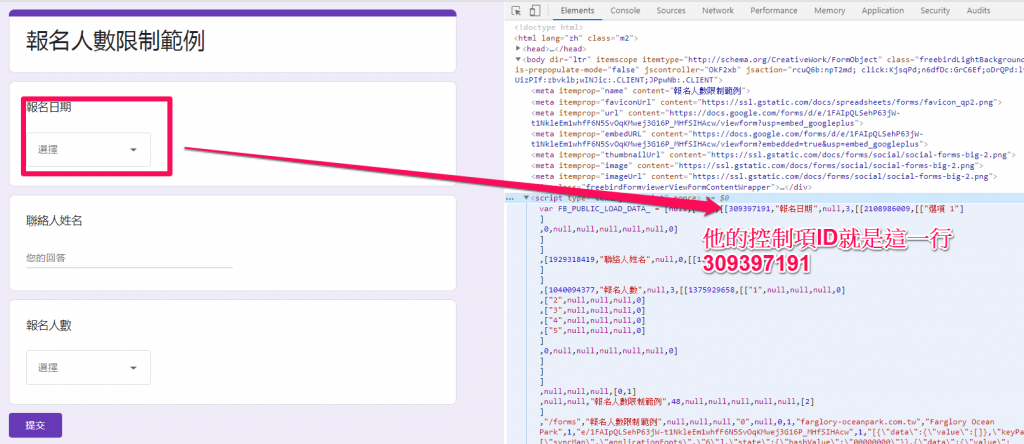This screenshot has height=444, width=1024.
Task: Expand the head element node
Action: (x=518, y=48)
